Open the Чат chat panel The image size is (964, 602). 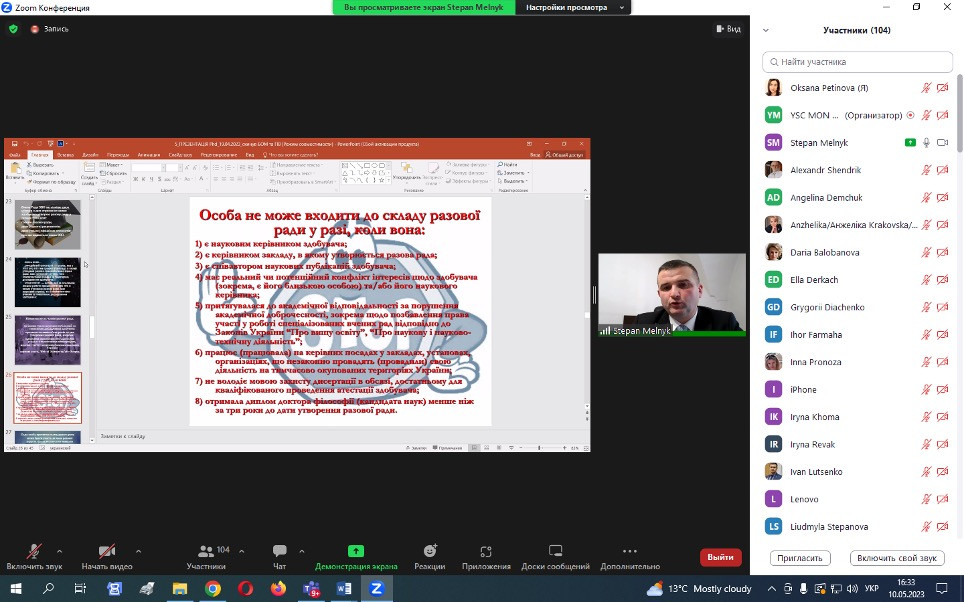coord(280,556)
